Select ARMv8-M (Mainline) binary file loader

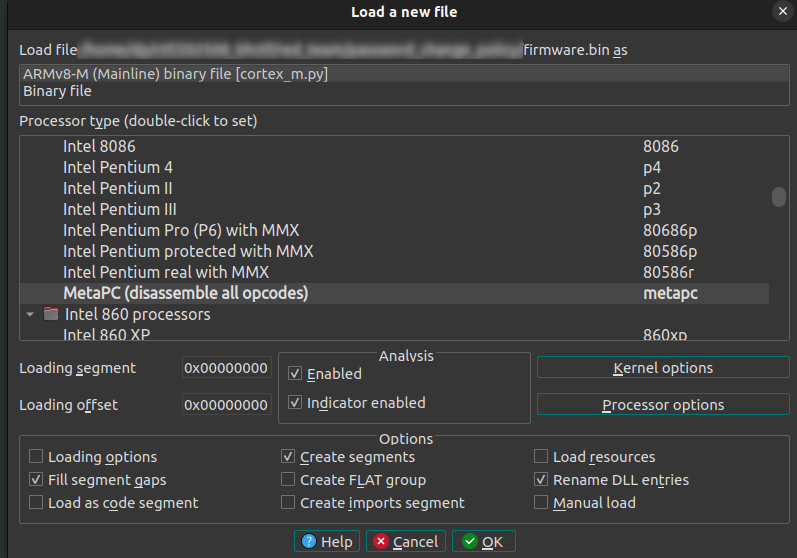coord(175,74)
